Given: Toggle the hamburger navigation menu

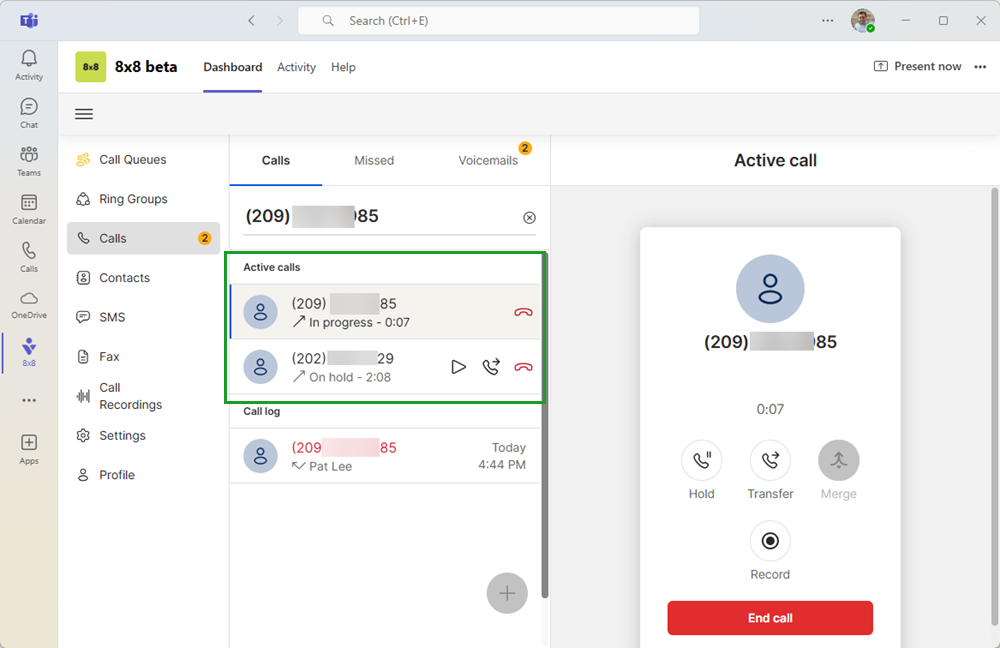Looking at the screenshot, I should click(x=84, y=114).
